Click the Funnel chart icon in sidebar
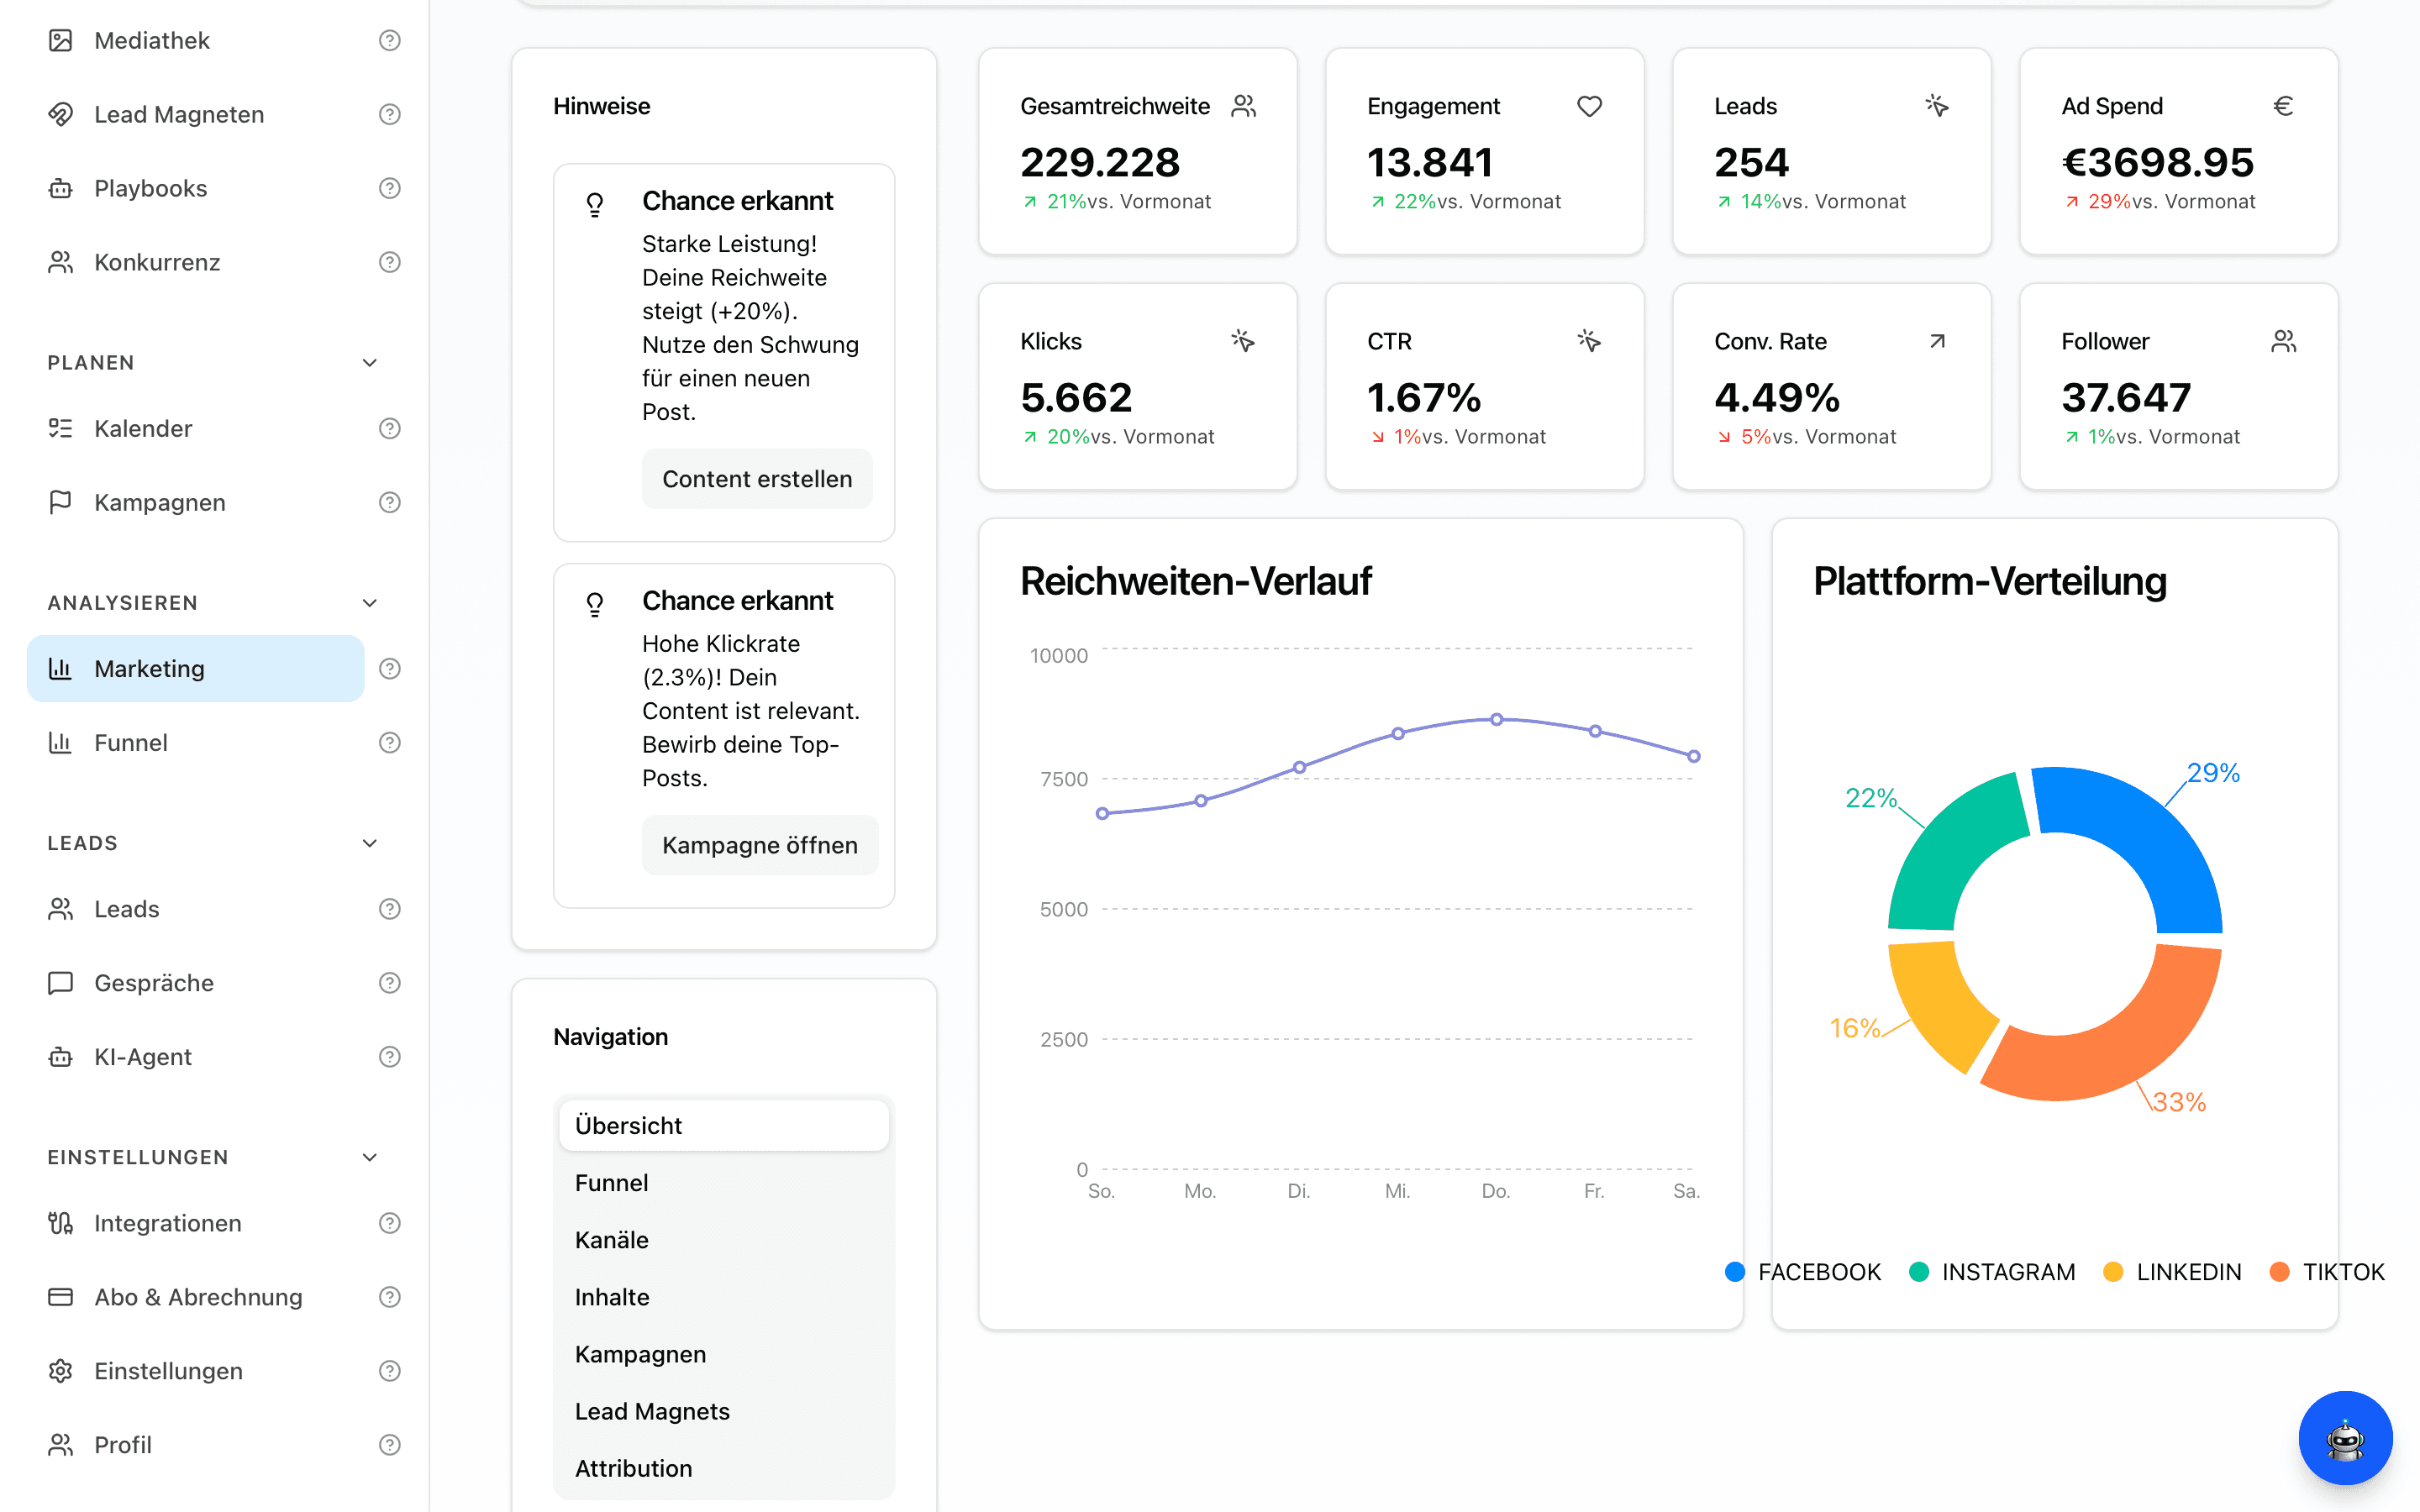Image resolution: width=2420 pixels, height=1512 pixels. point(61,742)
